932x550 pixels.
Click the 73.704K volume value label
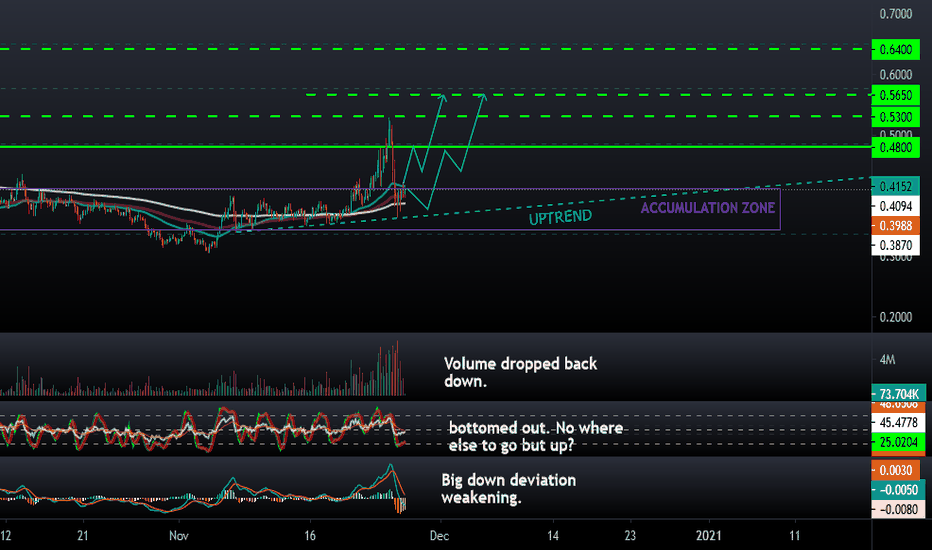click(x=898, y=394)
